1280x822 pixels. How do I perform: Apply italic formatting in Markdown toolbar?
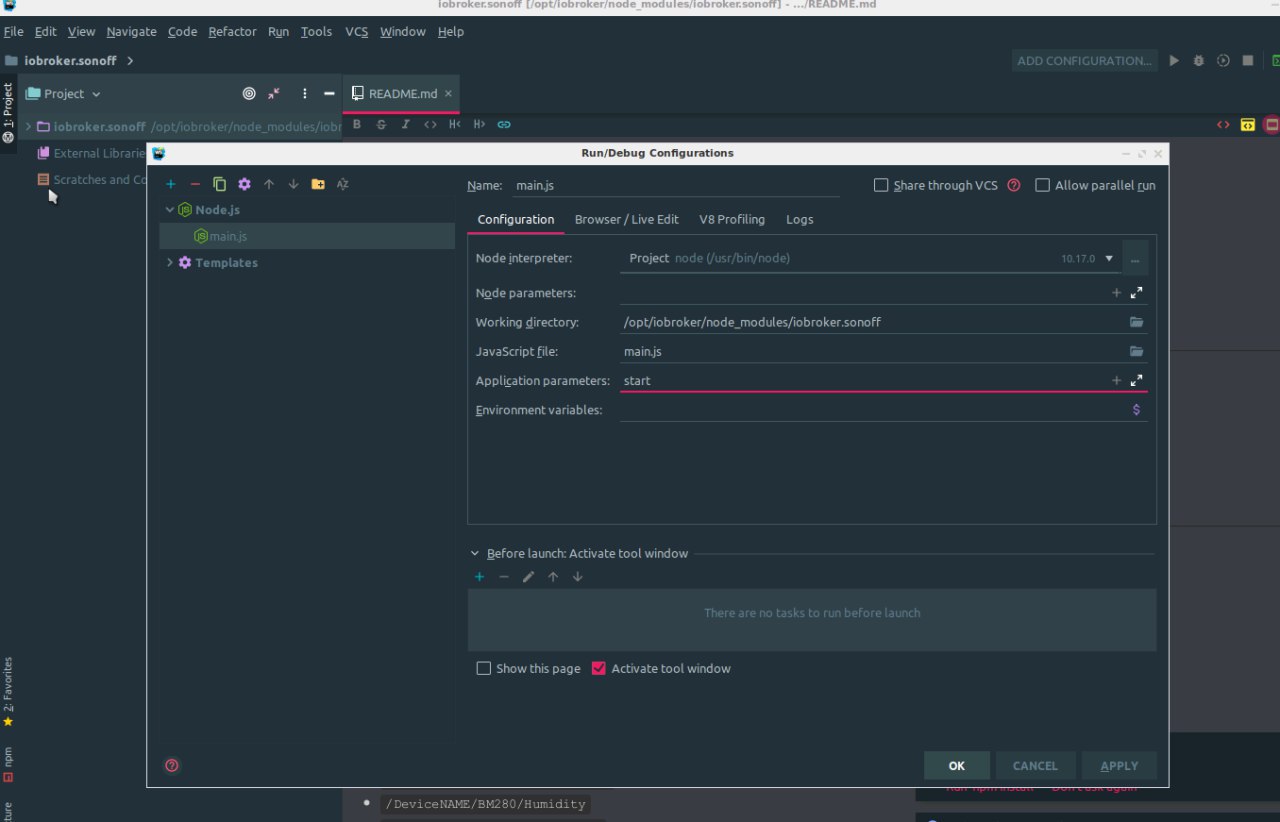(405, 124)
